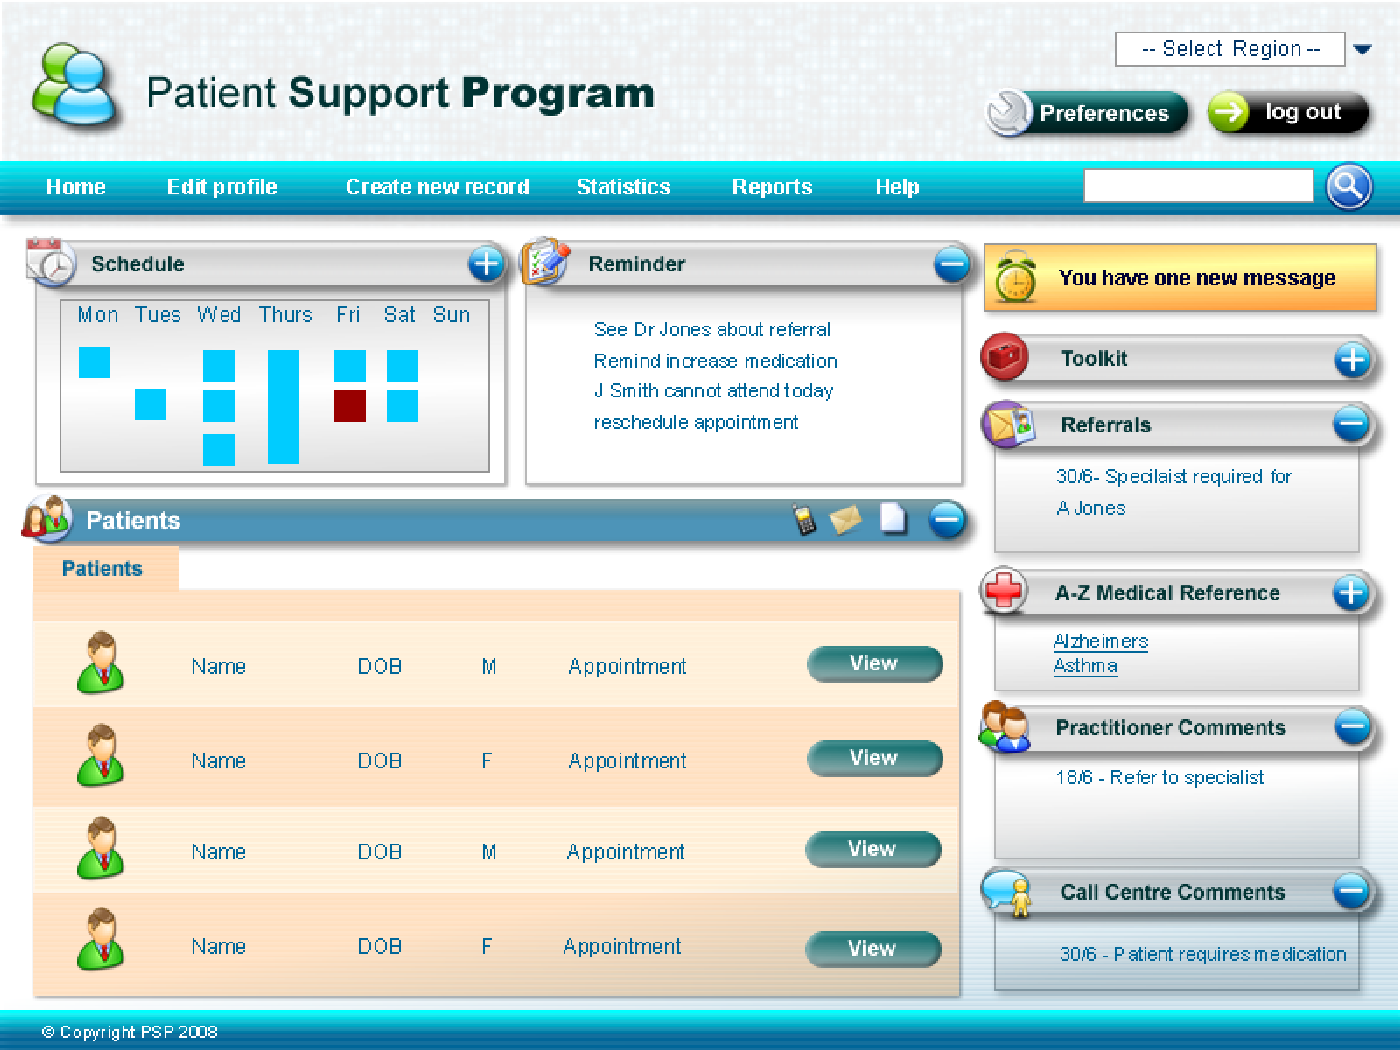The width and height of the screenshot is (1400, 1050).
Task: Open Create new record menu item
Action: tap(437, 187)
